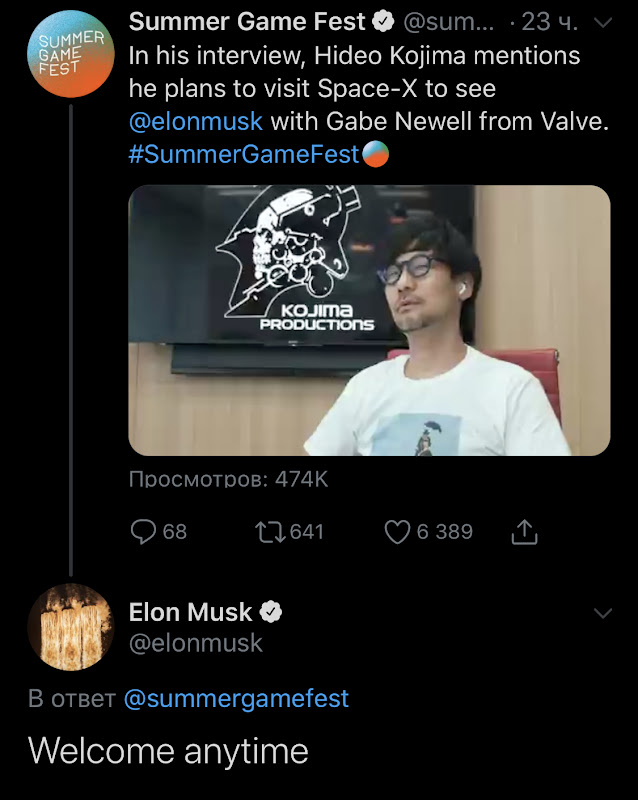Screen dimensions: 638x800
Task: Click the @elonmusk handle under Elon Musk's name
Action: 196,643
